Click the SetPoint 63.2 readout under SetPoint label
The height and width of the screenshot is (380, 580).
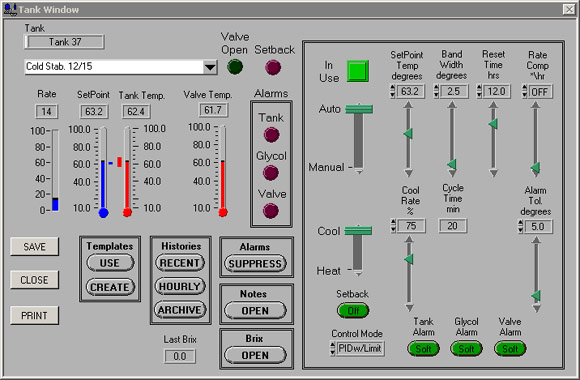(94, 111)
